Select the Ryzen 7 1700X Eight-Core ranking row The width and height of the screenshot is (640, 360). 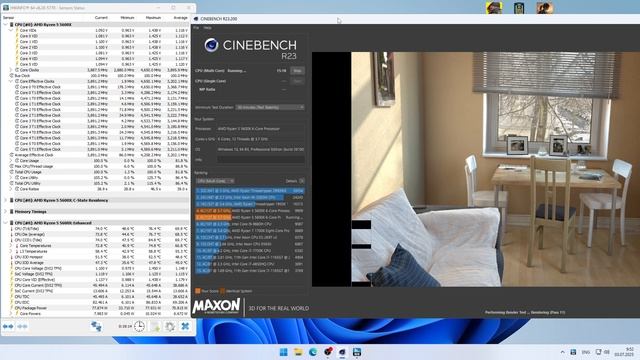[x=250, y=231]
